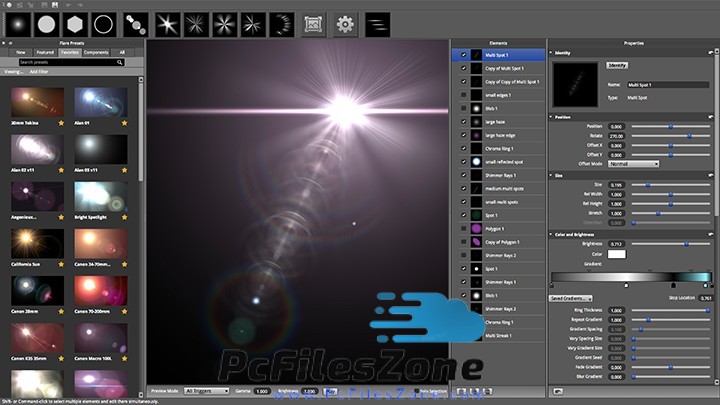Click the Lens Texture image icon
Image resolution: width=720 pixels, height=405 pixels.
313,22
